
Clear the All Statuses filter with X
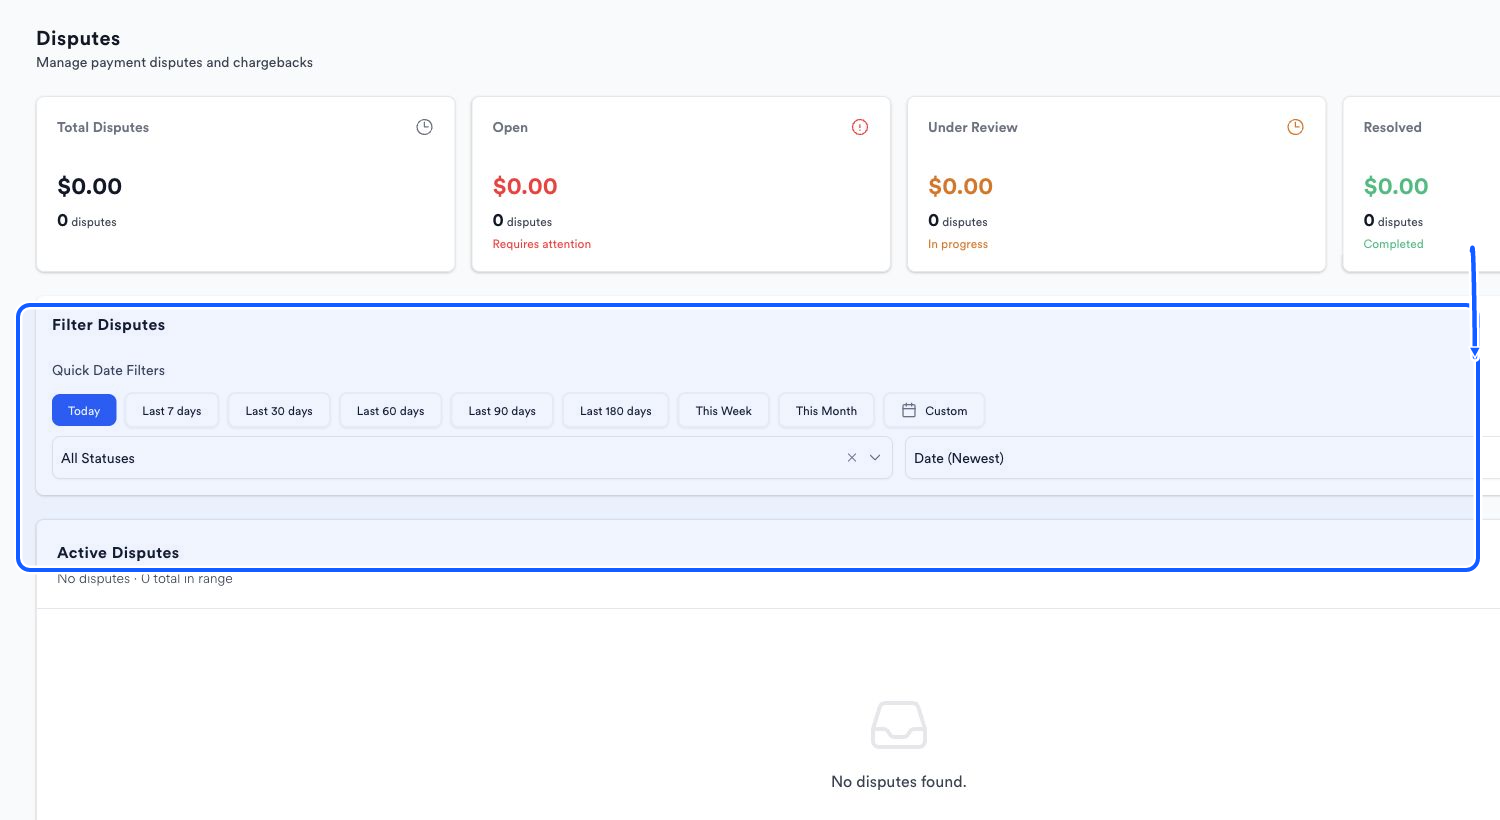(x=852, y=458)
